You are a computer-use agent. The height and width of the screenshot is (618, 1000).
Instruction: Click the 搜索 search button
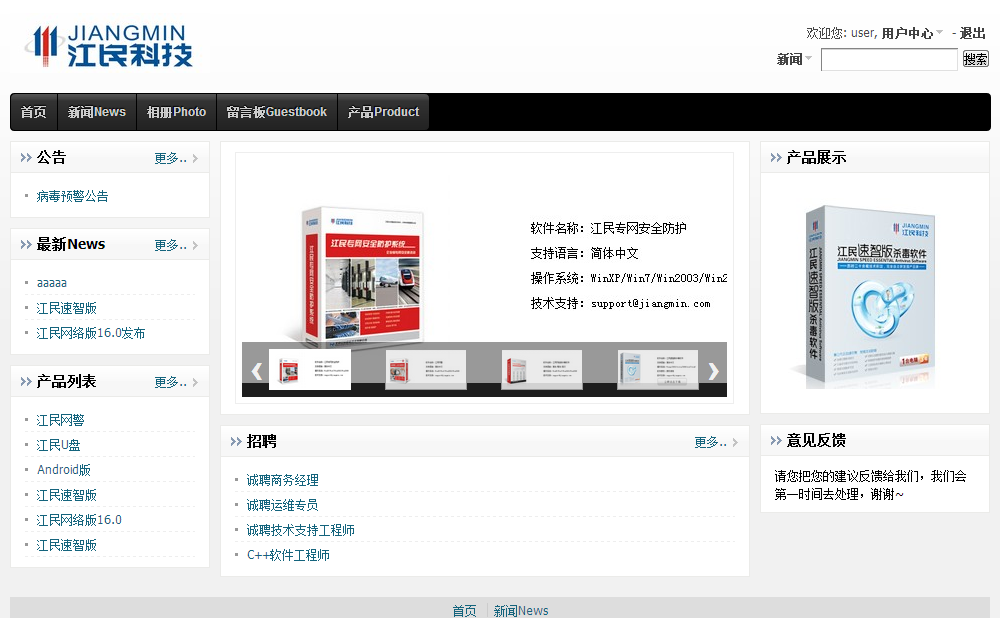pos(975,59)
